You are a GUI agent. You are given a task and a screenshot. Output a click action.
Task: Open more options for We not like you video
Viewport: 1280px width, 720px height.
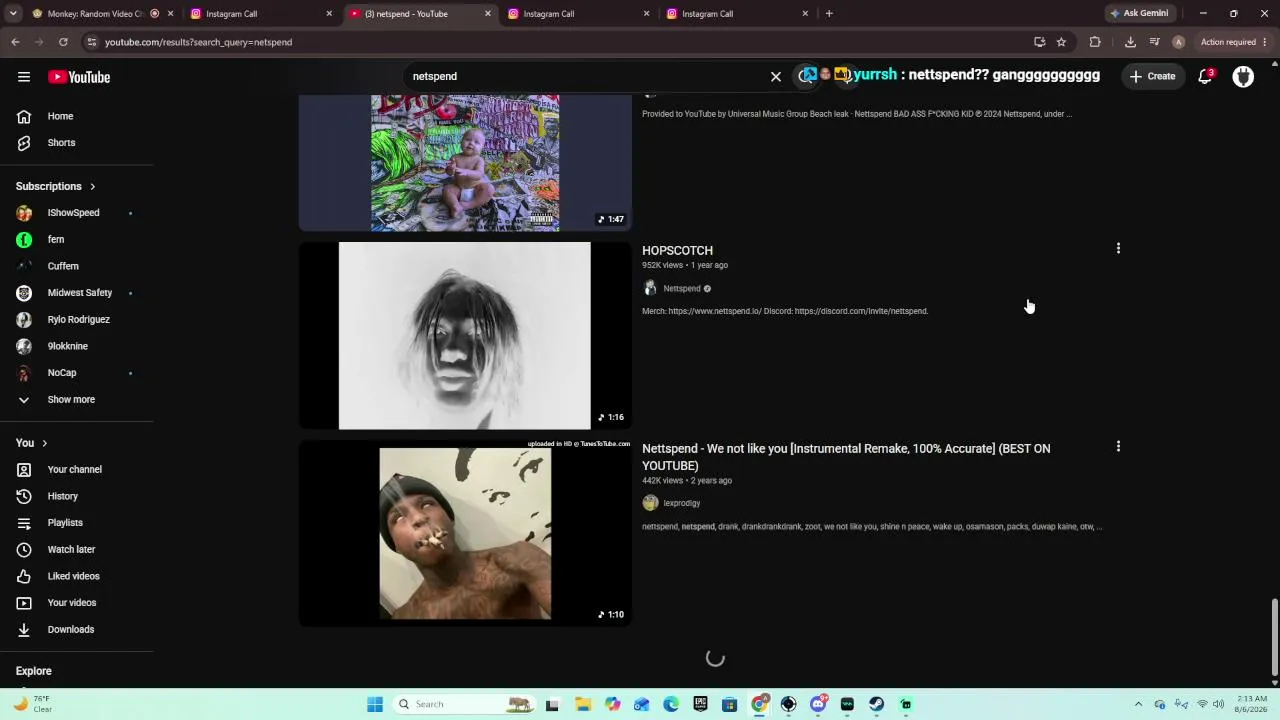1118,447
